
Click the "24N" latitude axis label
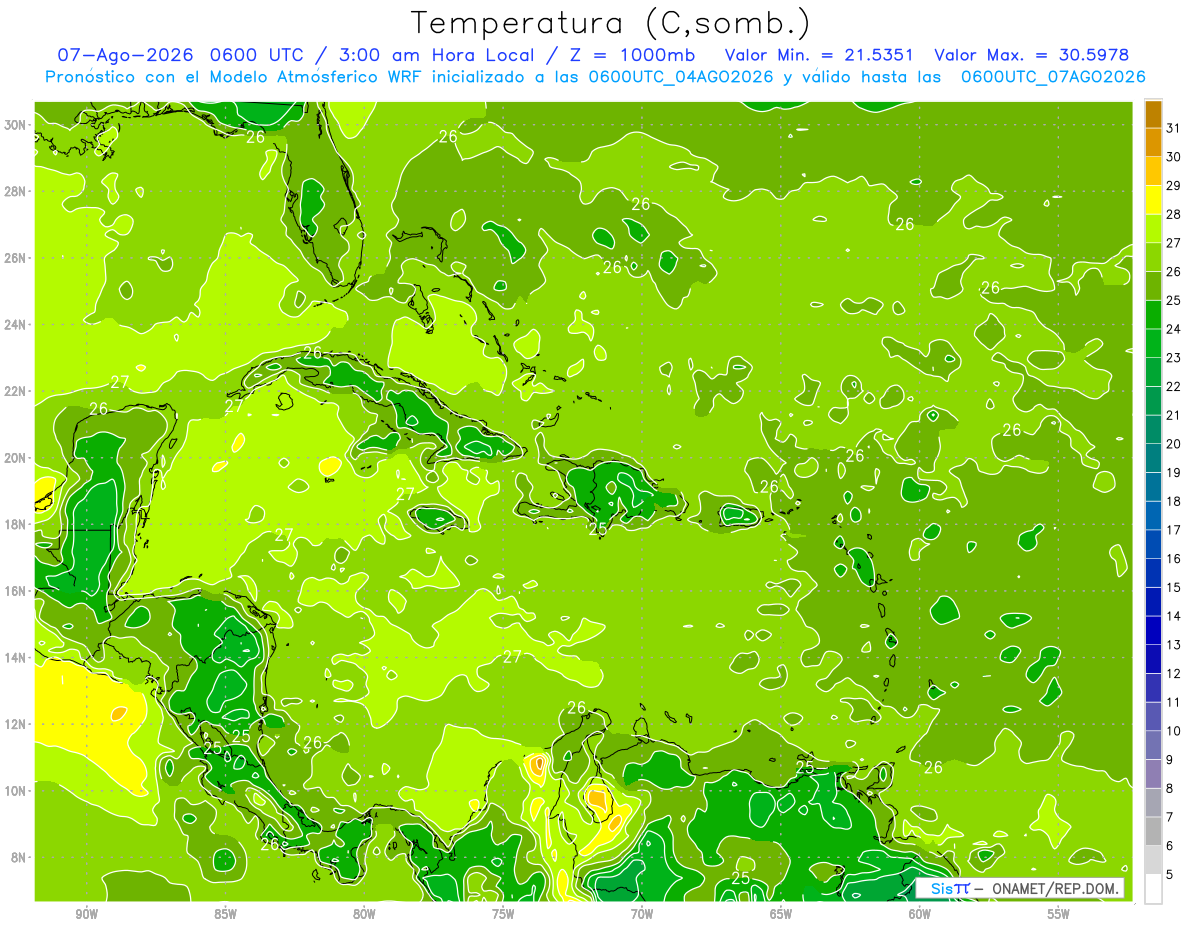click(x=17, y=325)
